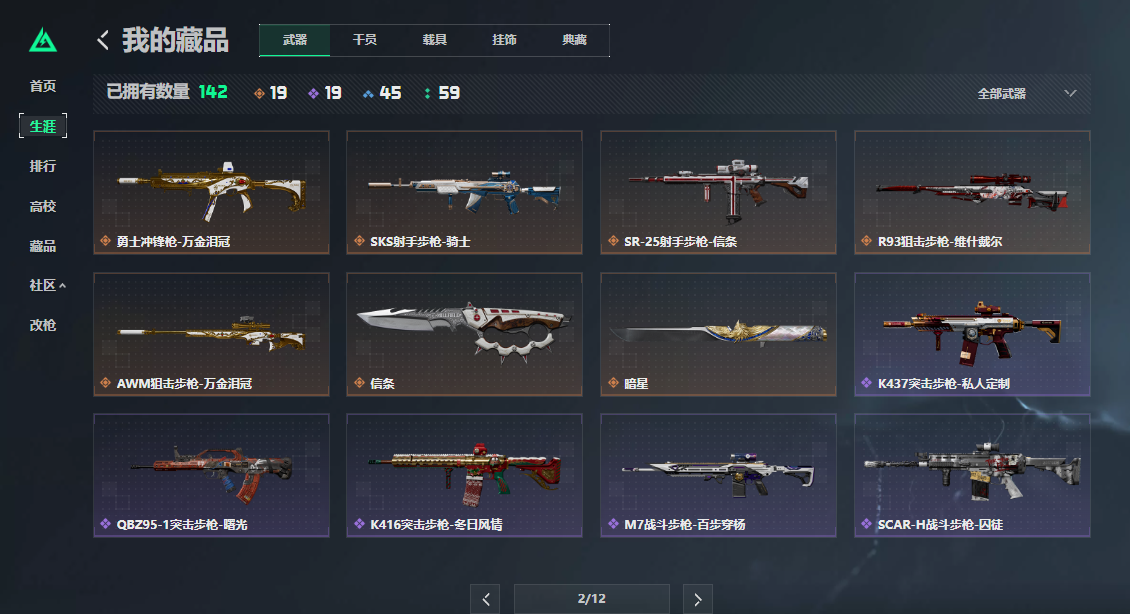Open 改枪 in the sidebar
Image resolution: width=1130 pixels, height=614 pixels.
coord(43,325)
